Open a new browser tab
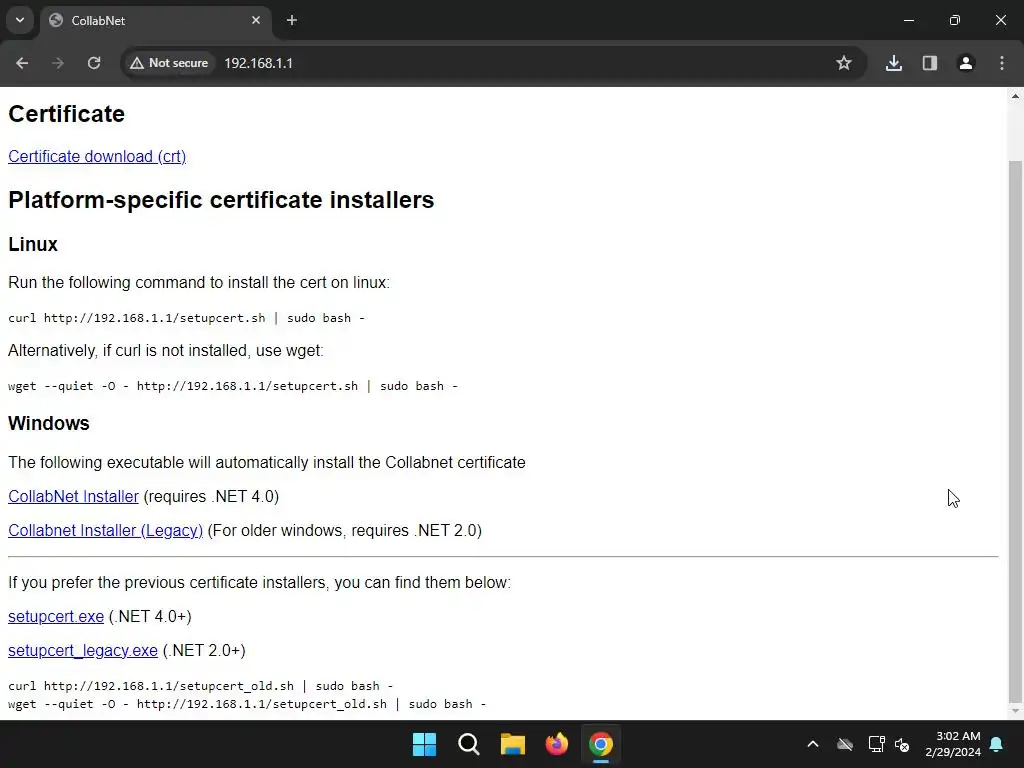Viewport: 1024px width, 768px height. (292, 20)
